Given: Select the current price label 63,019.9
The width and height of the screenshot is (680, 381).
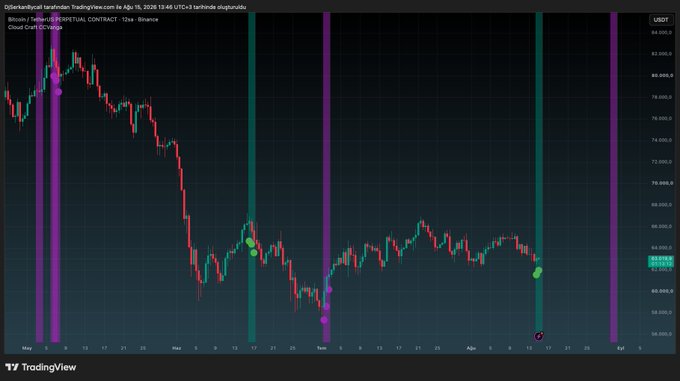Looking at the screenshot, I should pyautogui.click(x=661, y=259).
